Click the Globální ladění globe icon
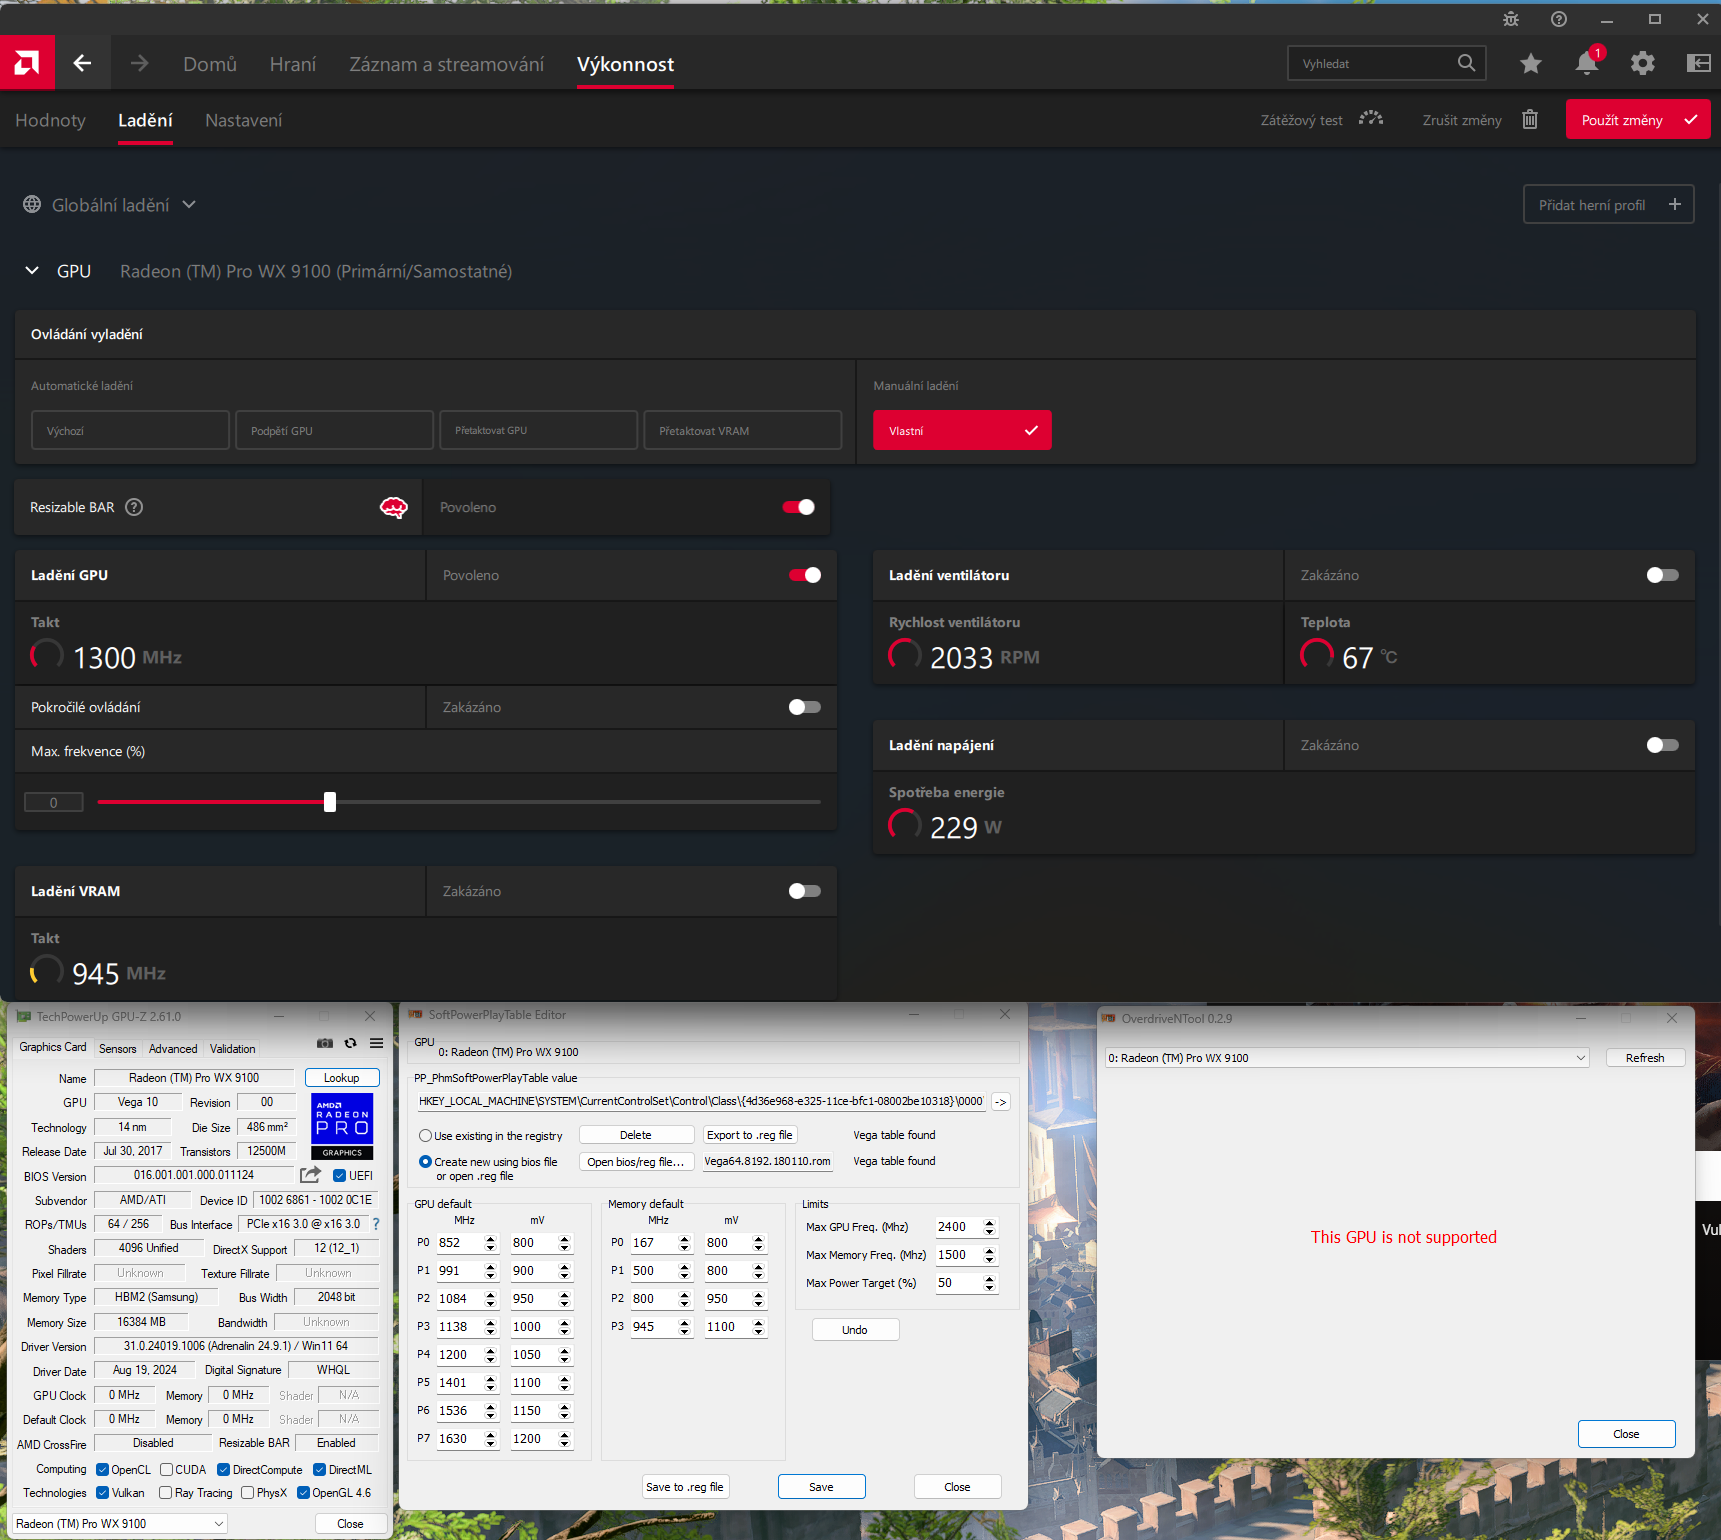1721x1540 pixels. point(32,204)
